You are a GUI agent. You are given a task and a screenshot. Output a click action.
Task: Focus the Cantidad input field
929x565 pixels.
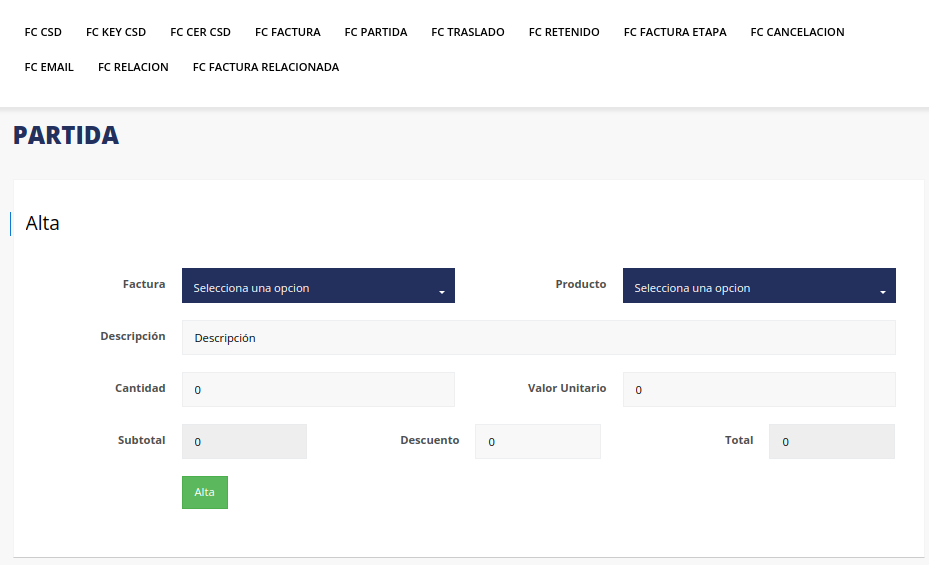(318, 390)
